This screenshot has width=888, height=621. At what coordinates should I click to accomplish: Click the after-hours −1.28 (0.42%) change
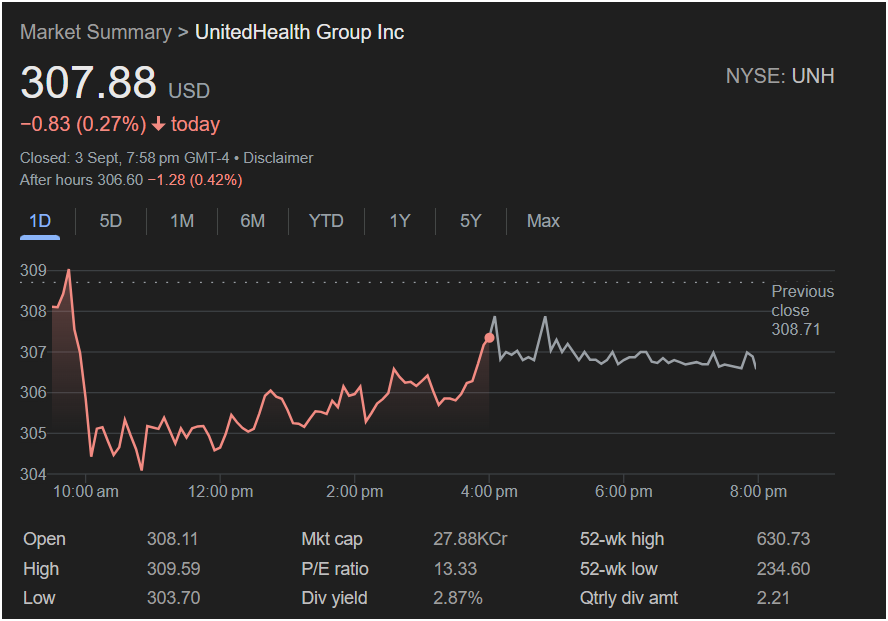[x=195, y=180]
